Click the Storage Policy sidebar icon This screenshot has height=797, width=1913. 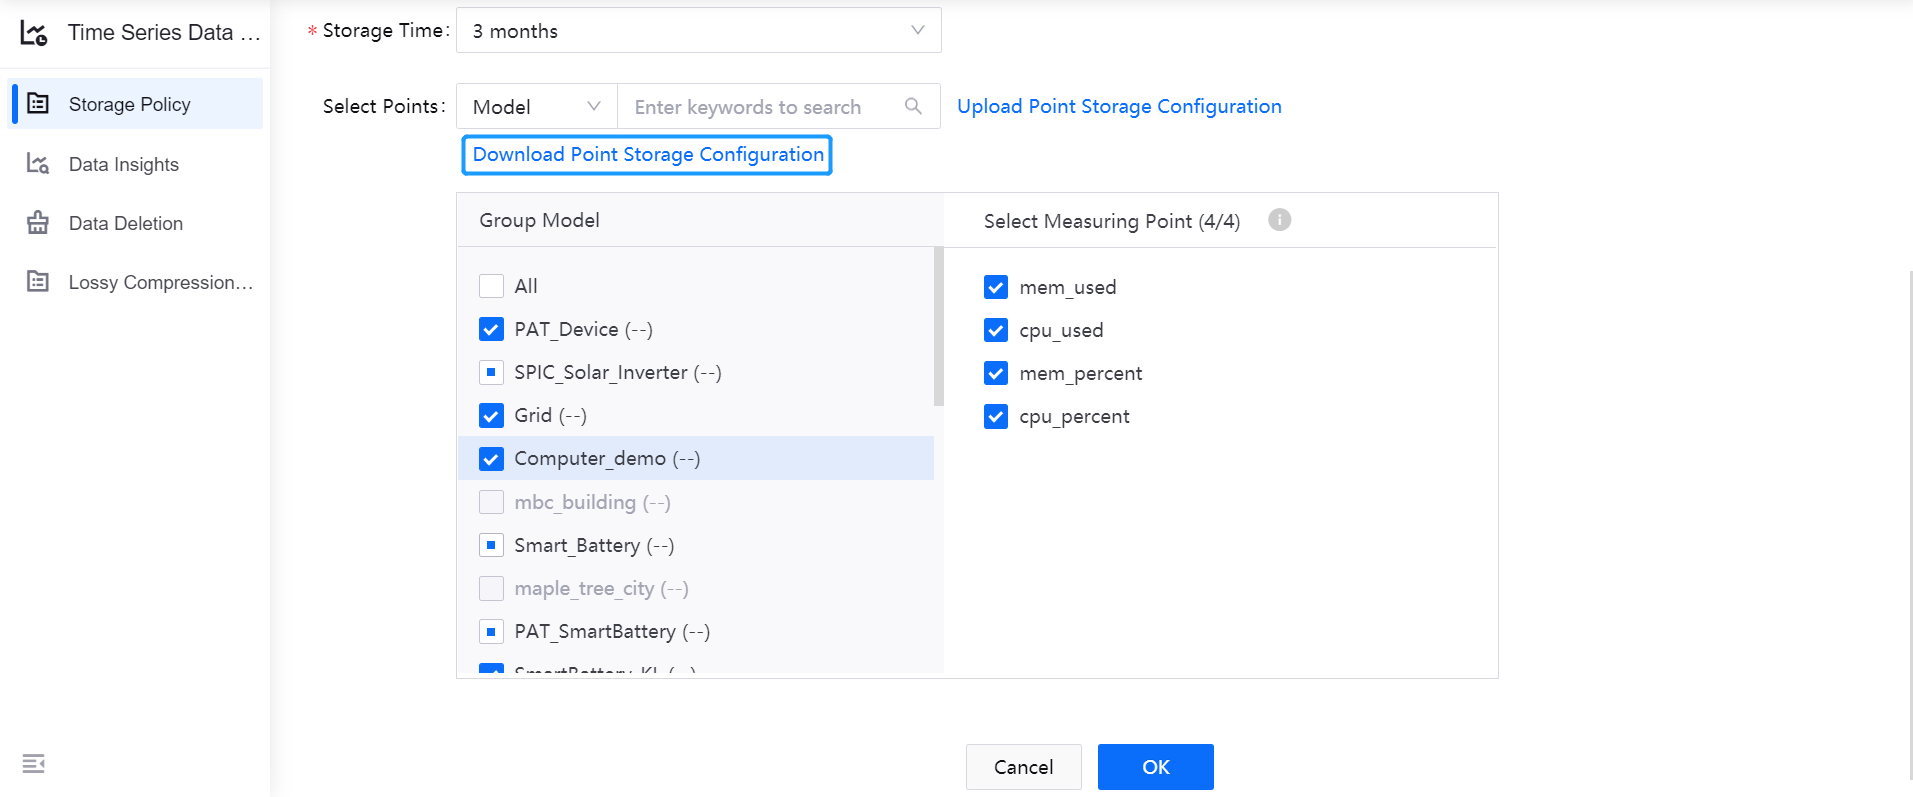pyautogui.click(x=38, y=104)
